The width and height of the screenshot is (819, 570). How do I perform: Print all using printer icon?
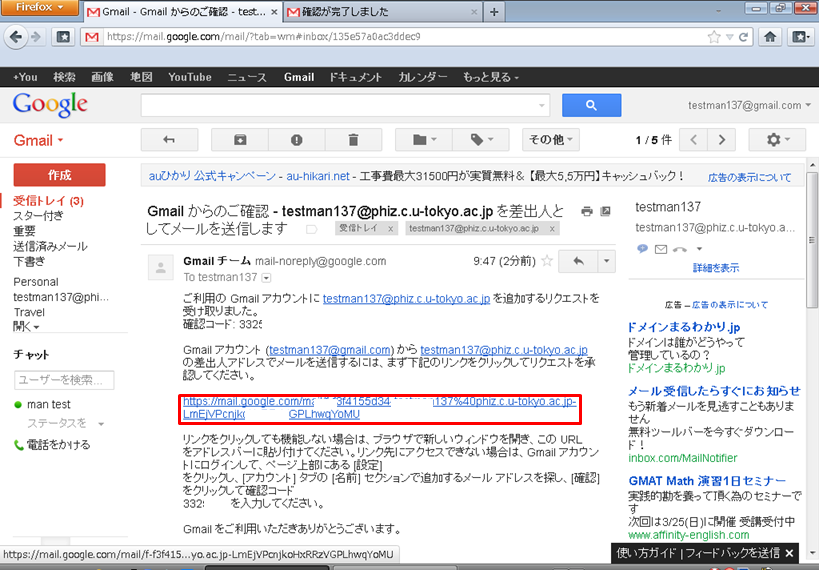pos(587,211)
